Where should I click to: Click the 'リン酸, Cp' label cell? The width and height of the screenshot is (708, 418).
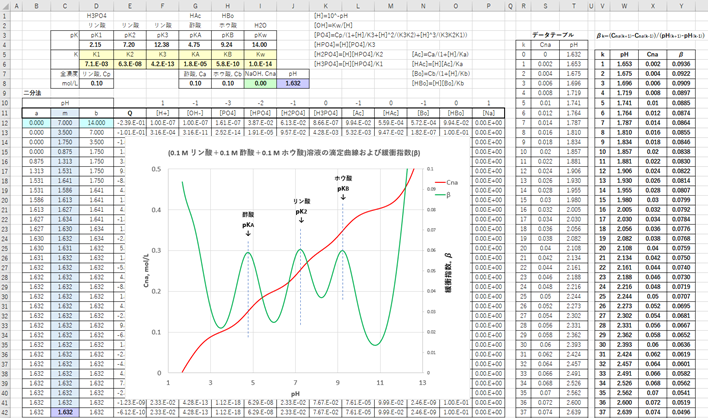[96, 74]
